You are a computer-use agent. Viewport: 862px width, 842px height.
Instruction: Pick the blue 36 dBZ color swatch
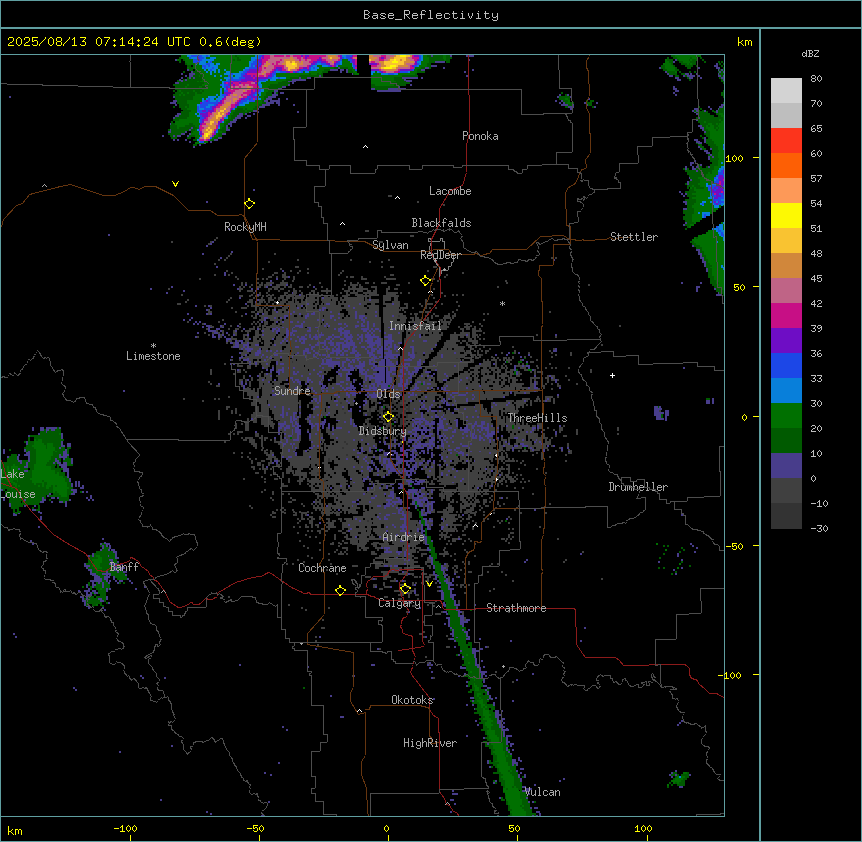point(786,365)
